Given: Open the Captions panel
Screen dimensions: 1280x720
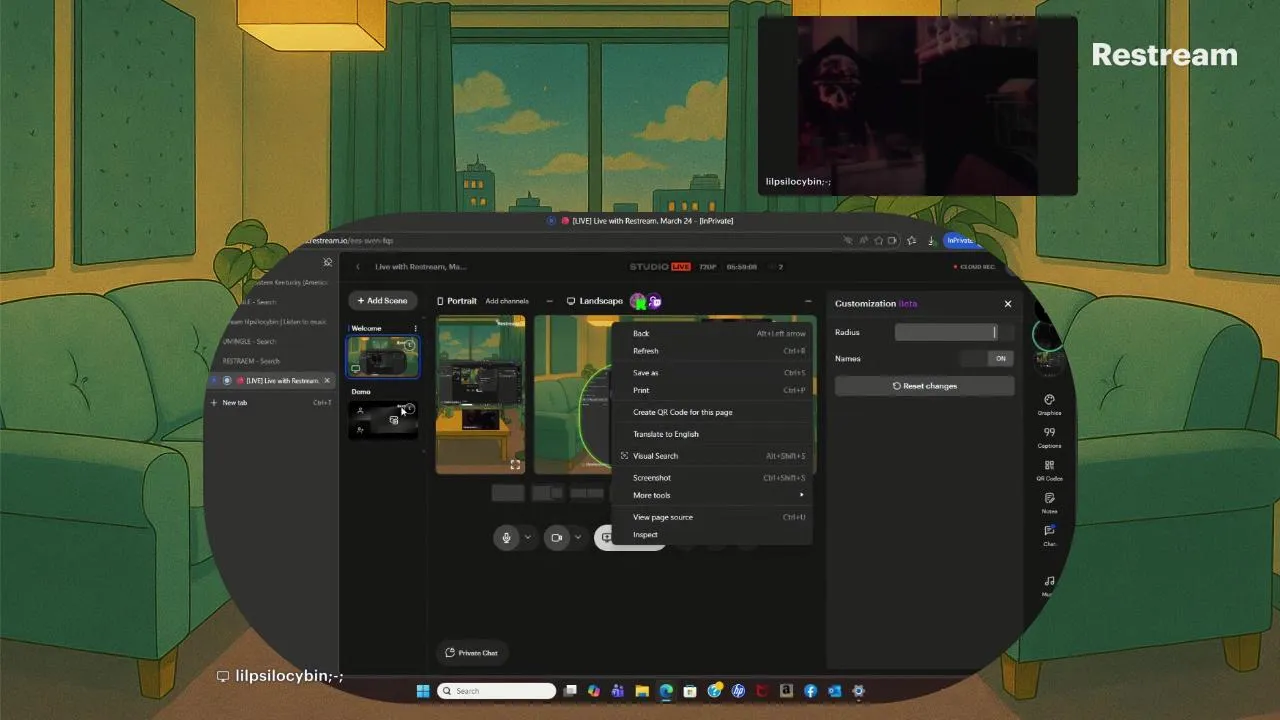Looking at the screenshot, I should [x=1049, y=437].
